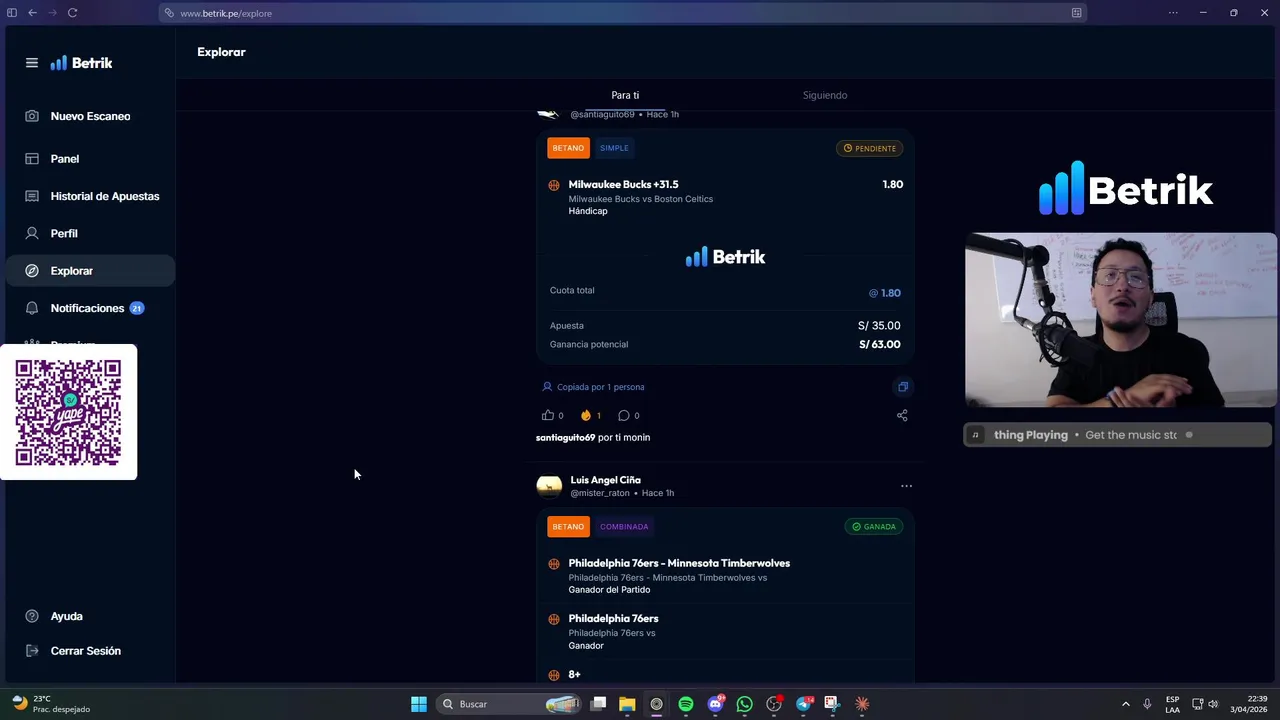The height and width of the screenshot is (720, 1280).
Task: Open Luis Angel Ciña profile name
Action: click(605, 480)
